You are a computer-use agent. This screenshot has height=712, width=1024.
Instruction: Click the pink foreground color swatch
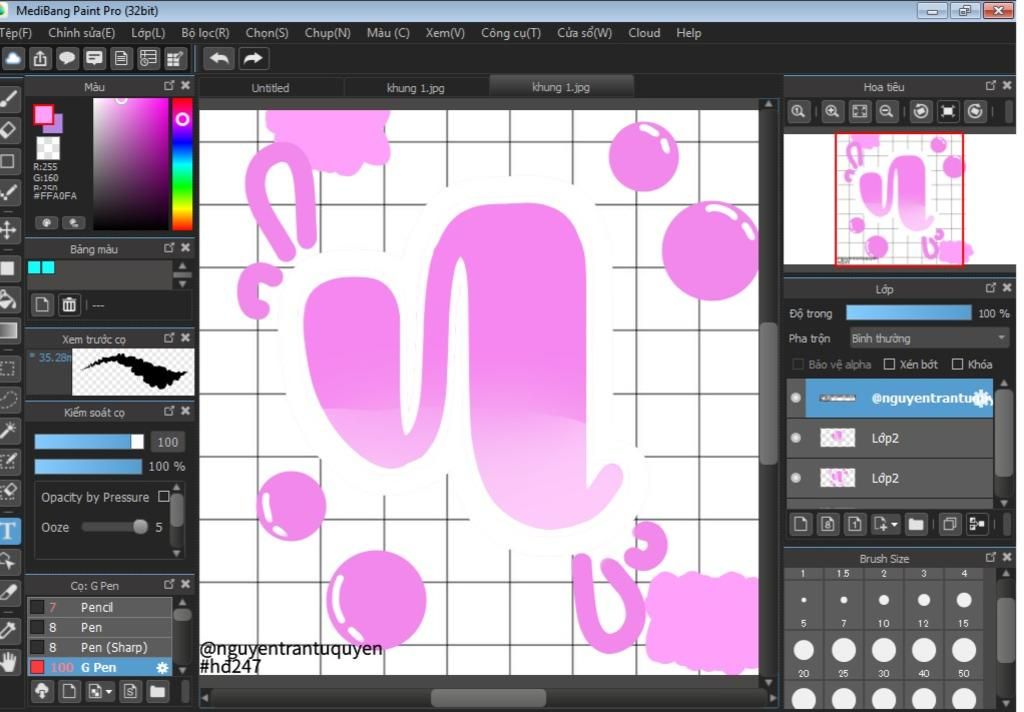click(x=44, y=115)
